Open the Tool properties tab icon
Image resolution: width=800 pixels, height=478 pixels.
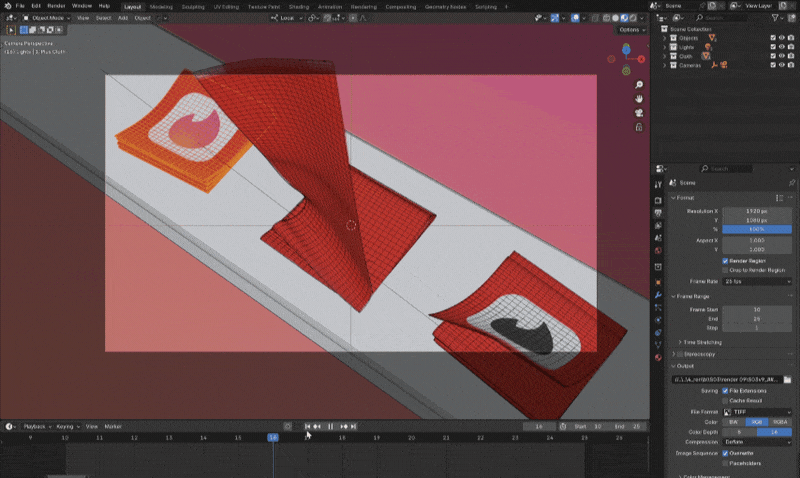click(658, 183)
